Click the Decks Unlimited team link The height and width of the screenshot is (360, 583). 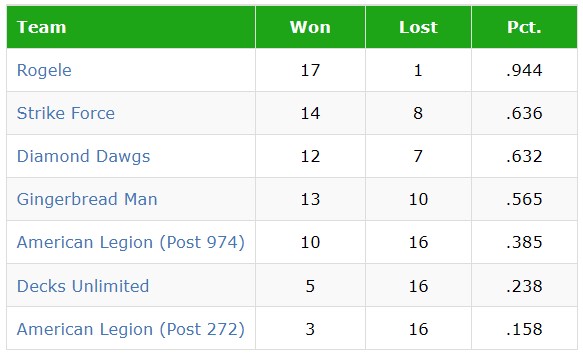[83, 286]
